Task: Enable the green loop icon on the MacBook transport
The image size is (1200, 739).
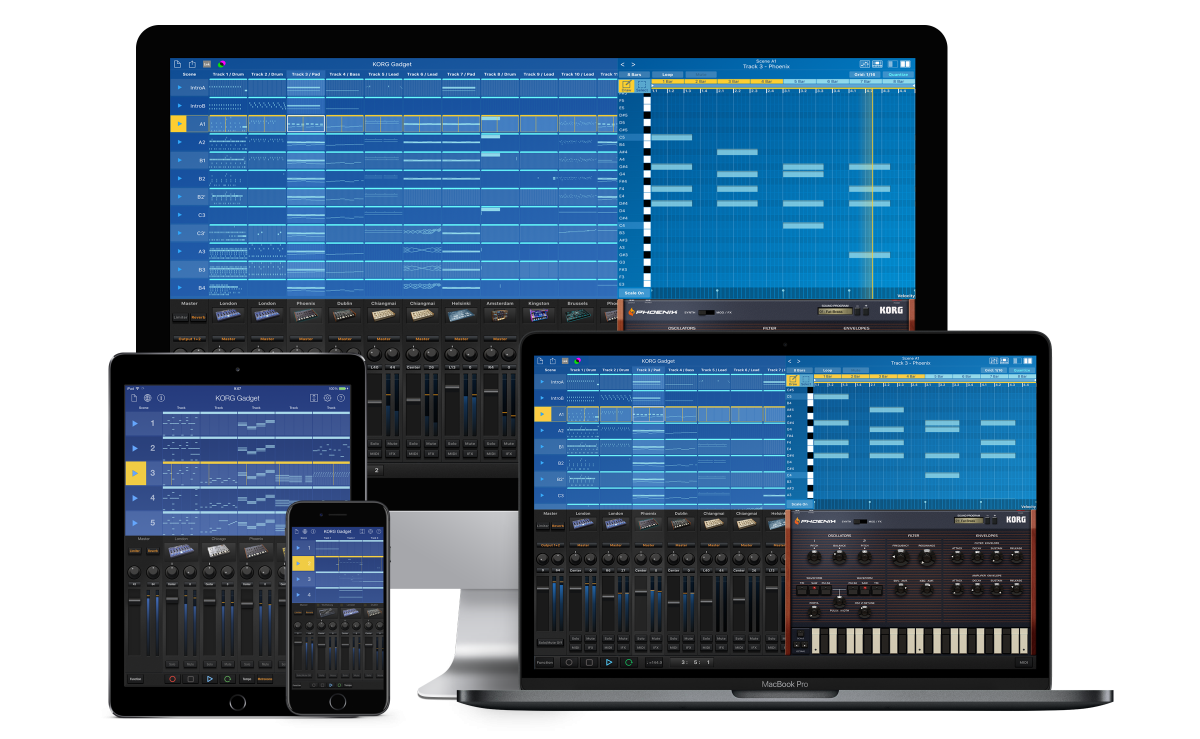Action: pos(628,662)
